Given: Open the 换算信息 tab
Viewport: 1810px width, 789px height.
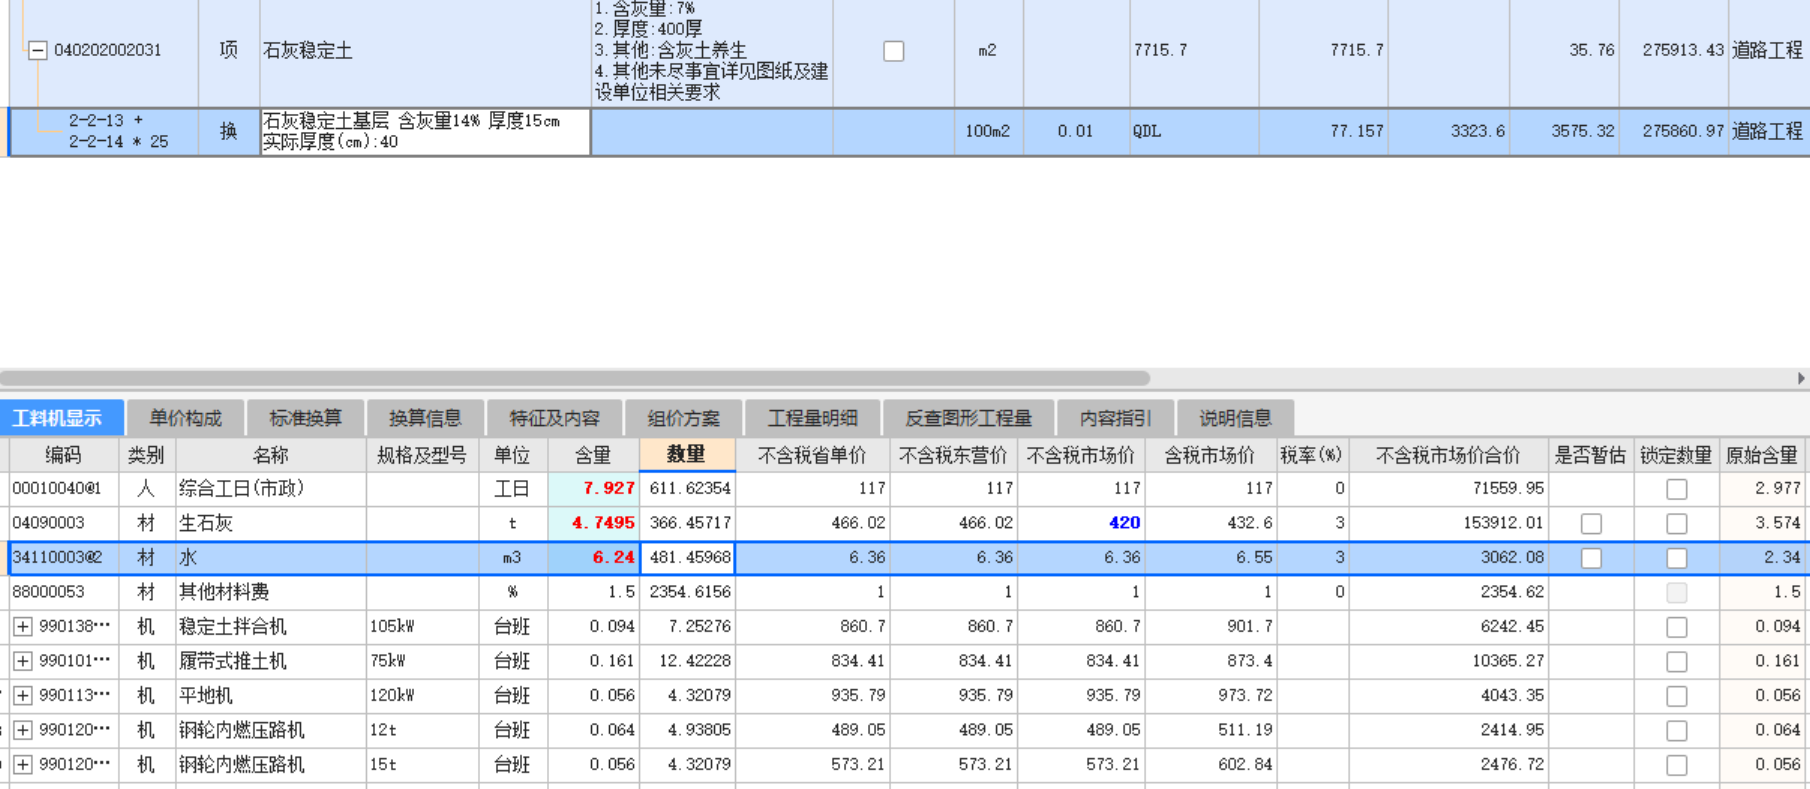Looking at the screenshot, I should pyautogui.click(x=425, y=418).
